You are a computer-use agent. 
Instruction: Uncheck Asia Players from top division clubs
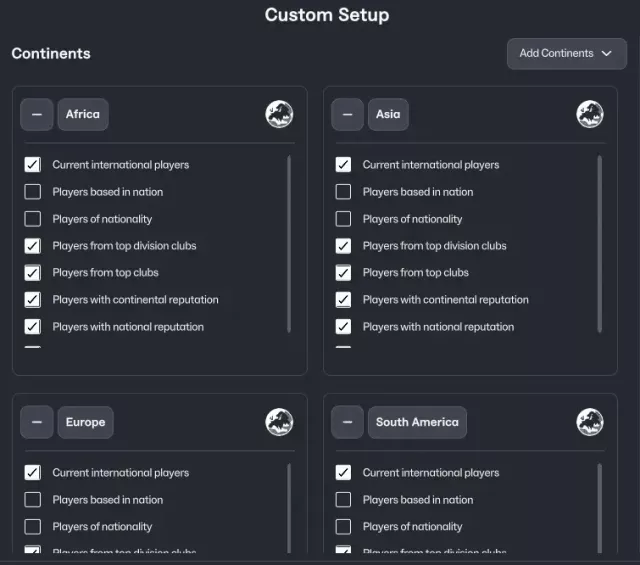pos(343,246)
